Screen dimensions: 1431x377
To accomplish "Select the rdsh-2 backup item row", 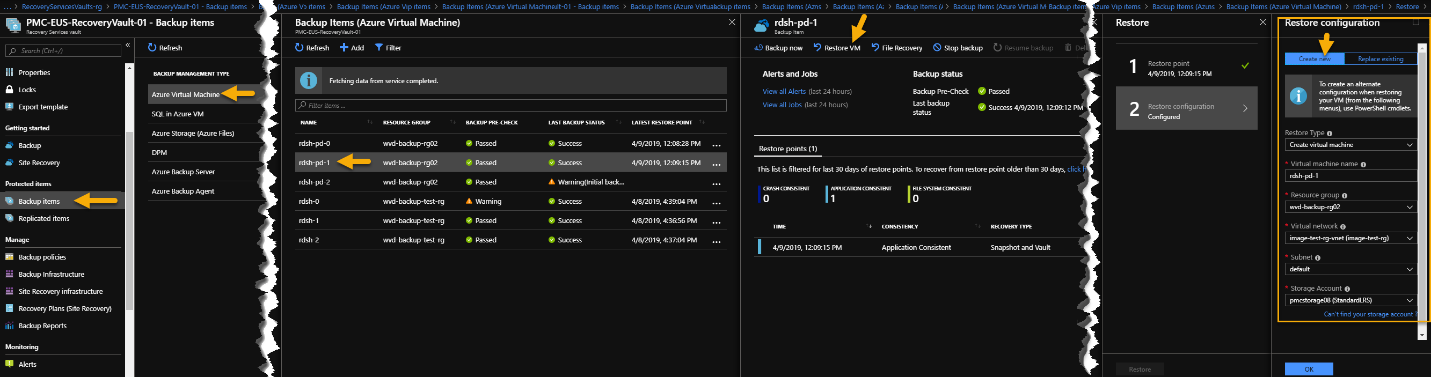I will click(x=510, y=240).
